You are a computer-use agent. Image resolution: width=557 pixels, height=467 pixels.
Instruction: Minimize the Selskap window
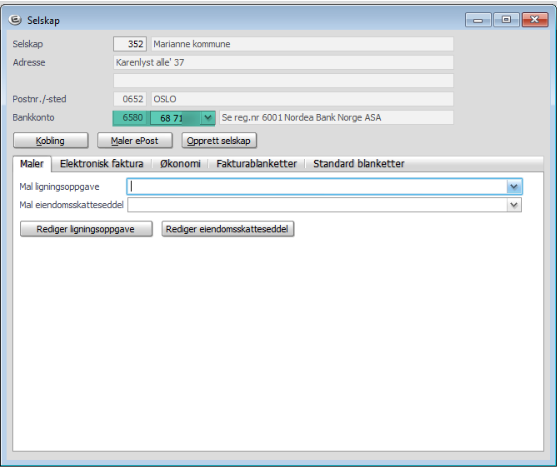[x=478, y=20]
